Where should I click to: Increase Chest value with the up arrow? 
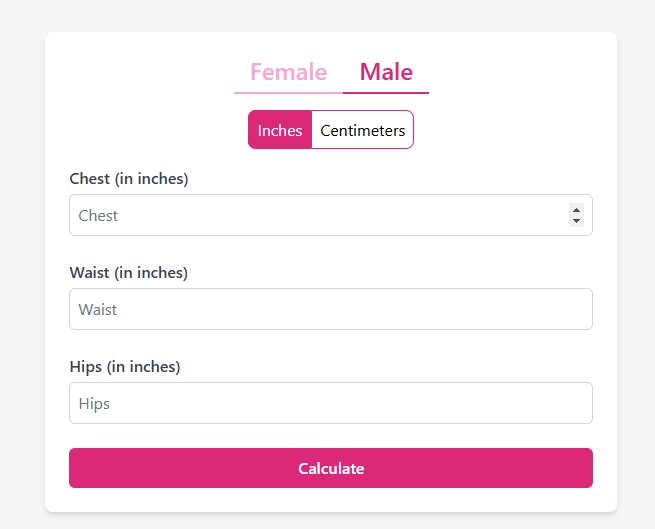pyautogui.click(x=576, y=209)
